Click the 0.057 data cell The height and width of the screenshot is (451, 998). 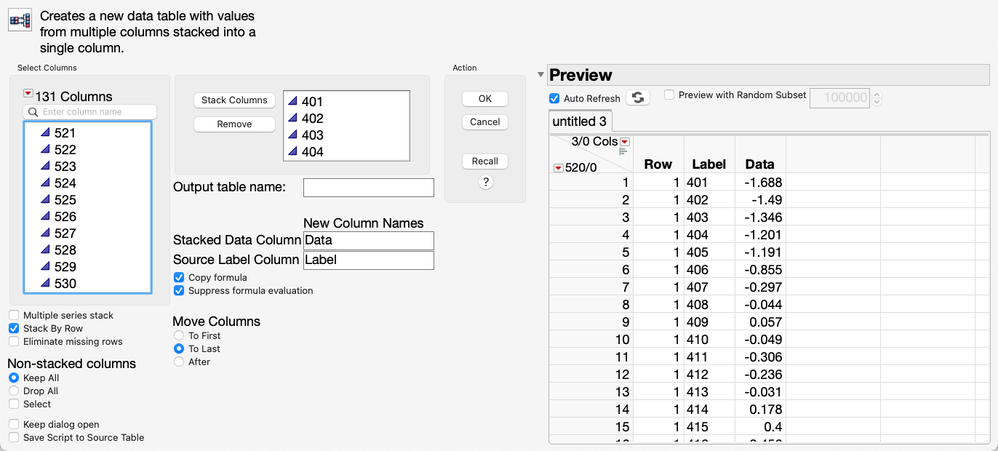(x=761, y=322)
